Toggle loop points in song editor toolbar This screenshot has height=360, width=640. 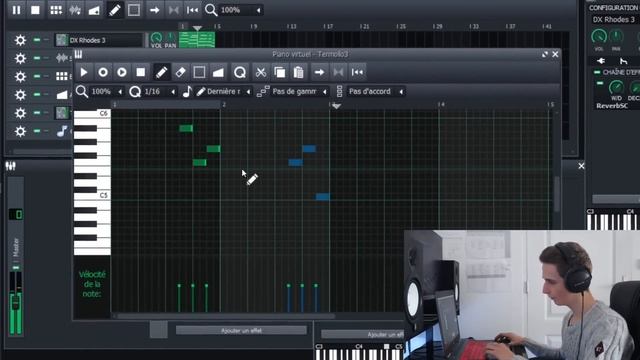click(x=173, y=10)
